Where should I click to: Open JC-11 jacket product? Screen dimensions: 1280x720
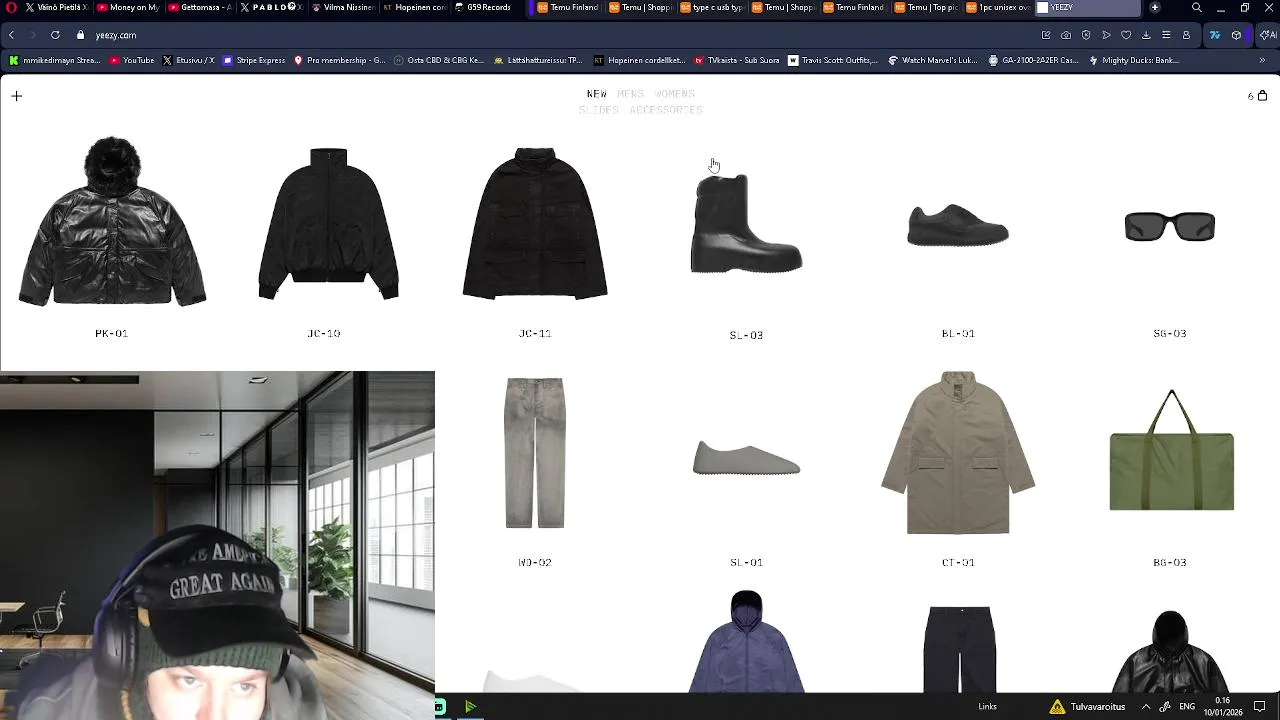535,223
